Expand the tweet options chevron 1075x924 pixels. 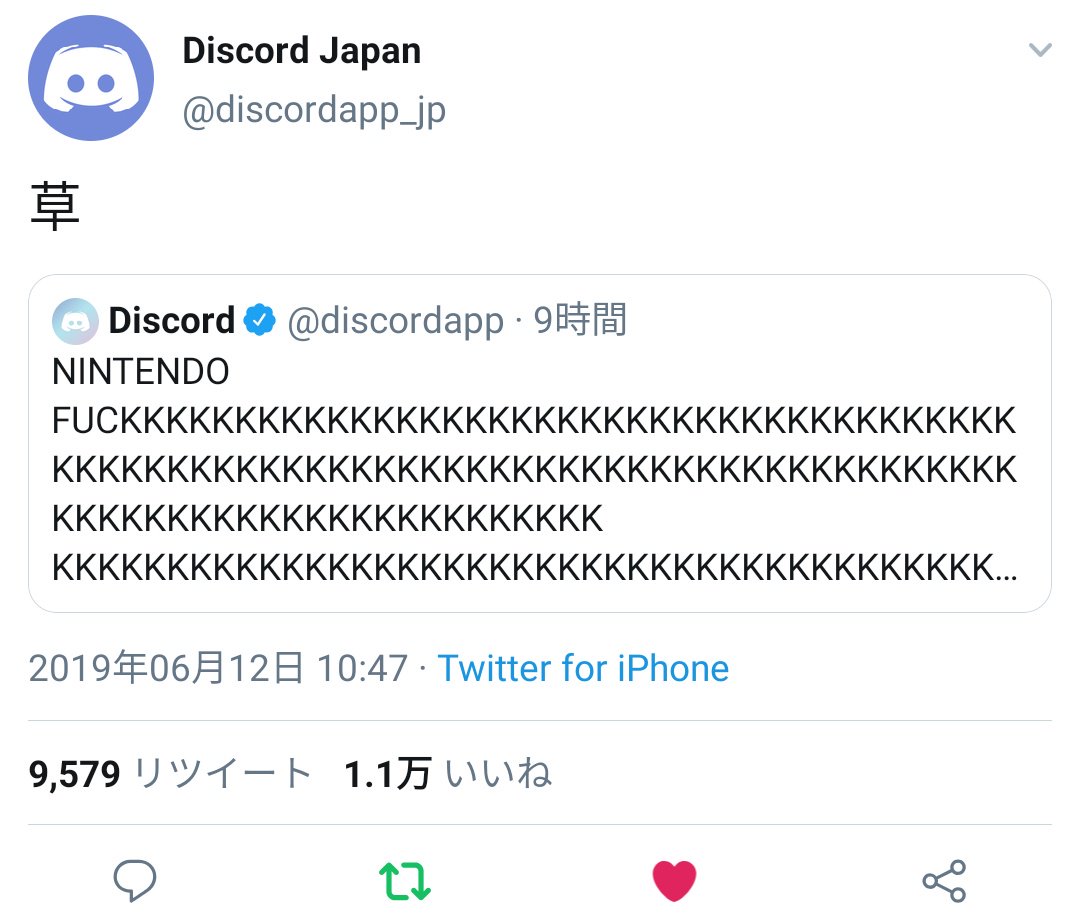tap(1040, 49)
